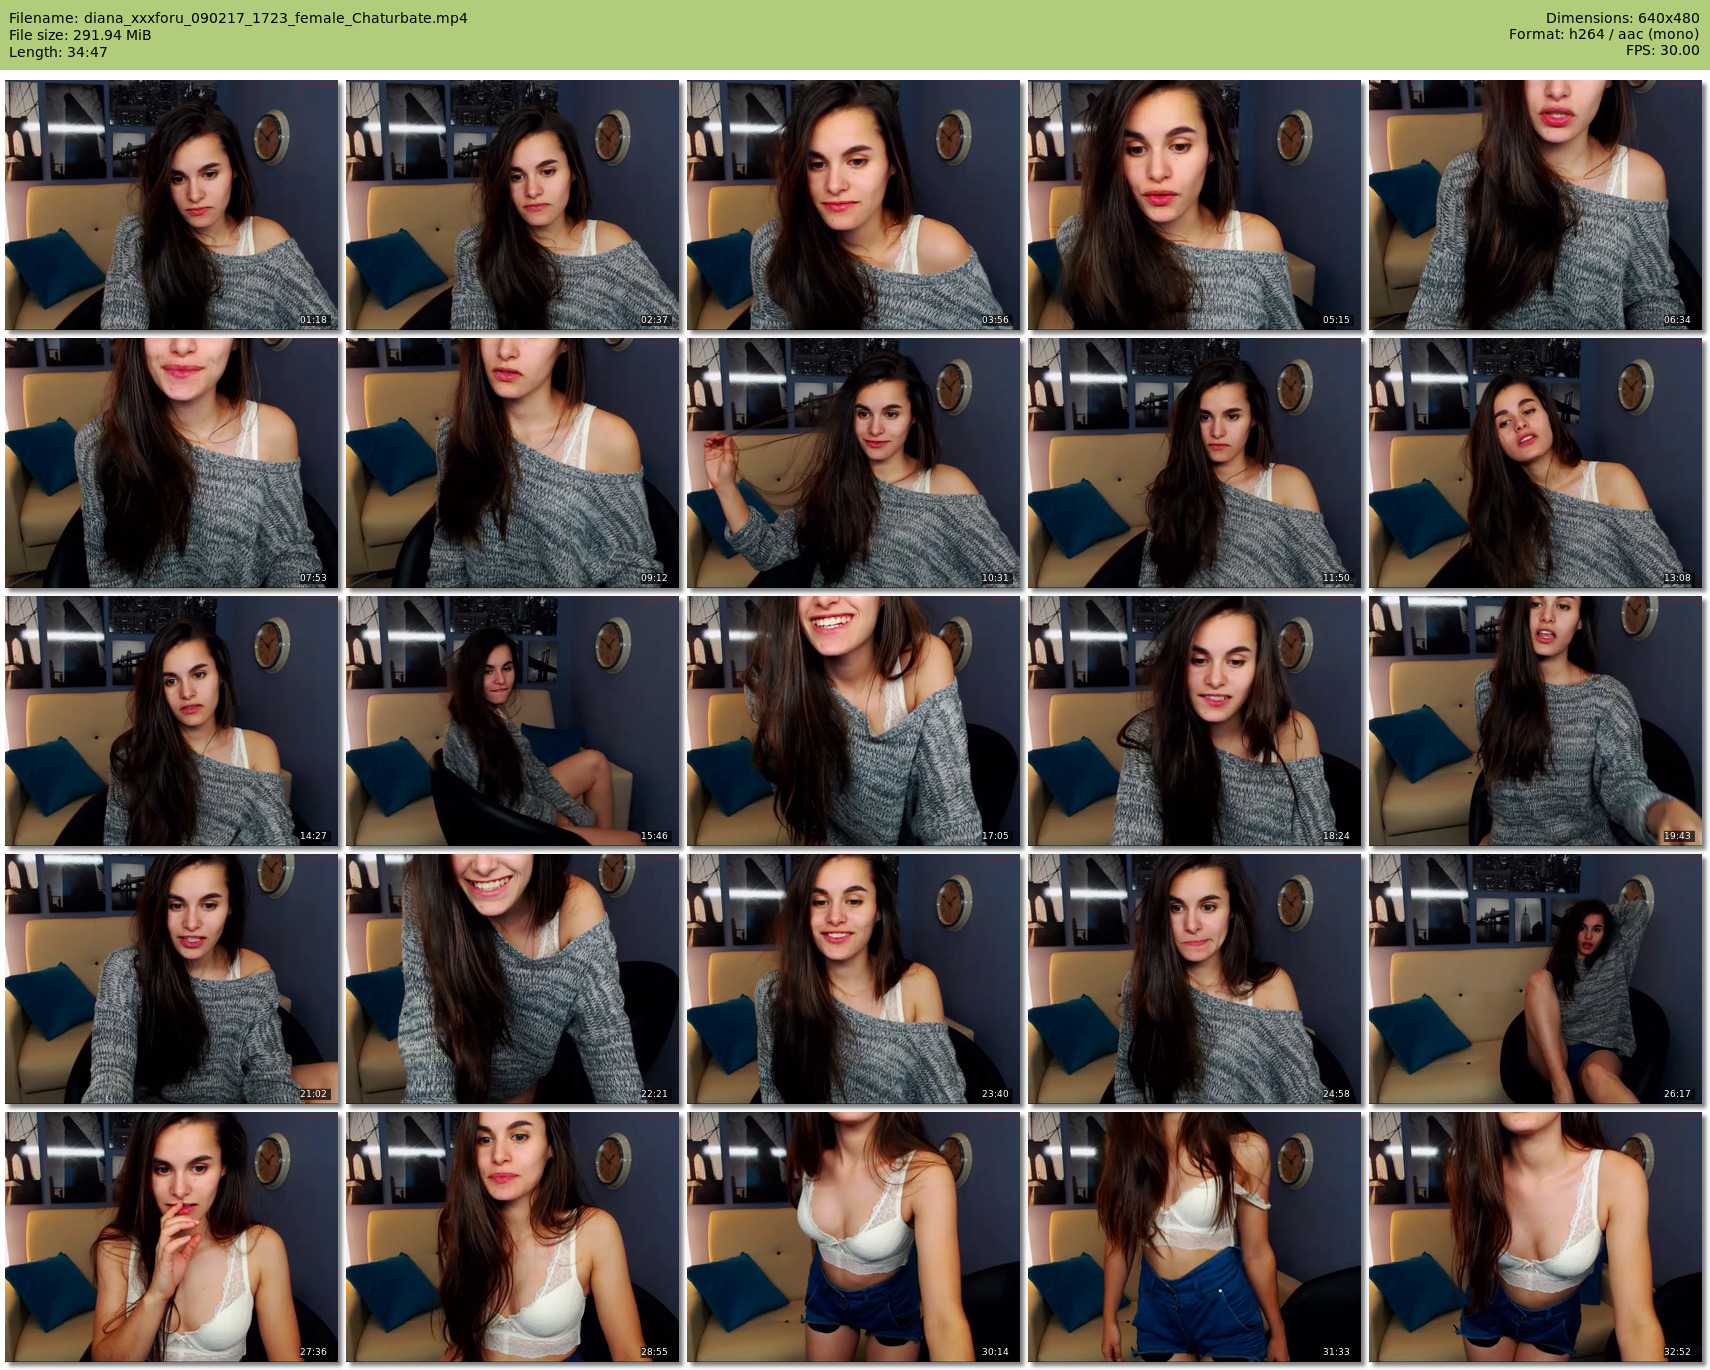Select the thumbnail timestamped 21:02
Image resolution: width=1710 pixels, height=1370 pixels.
172,979
